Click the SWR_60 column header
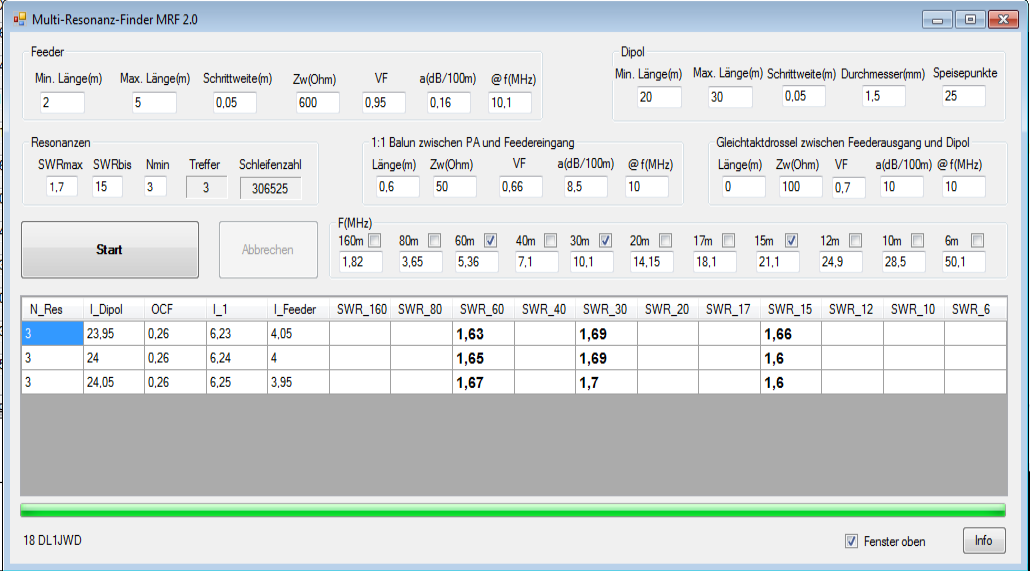Screen dimensions: 1030x571 pos(482,309)
